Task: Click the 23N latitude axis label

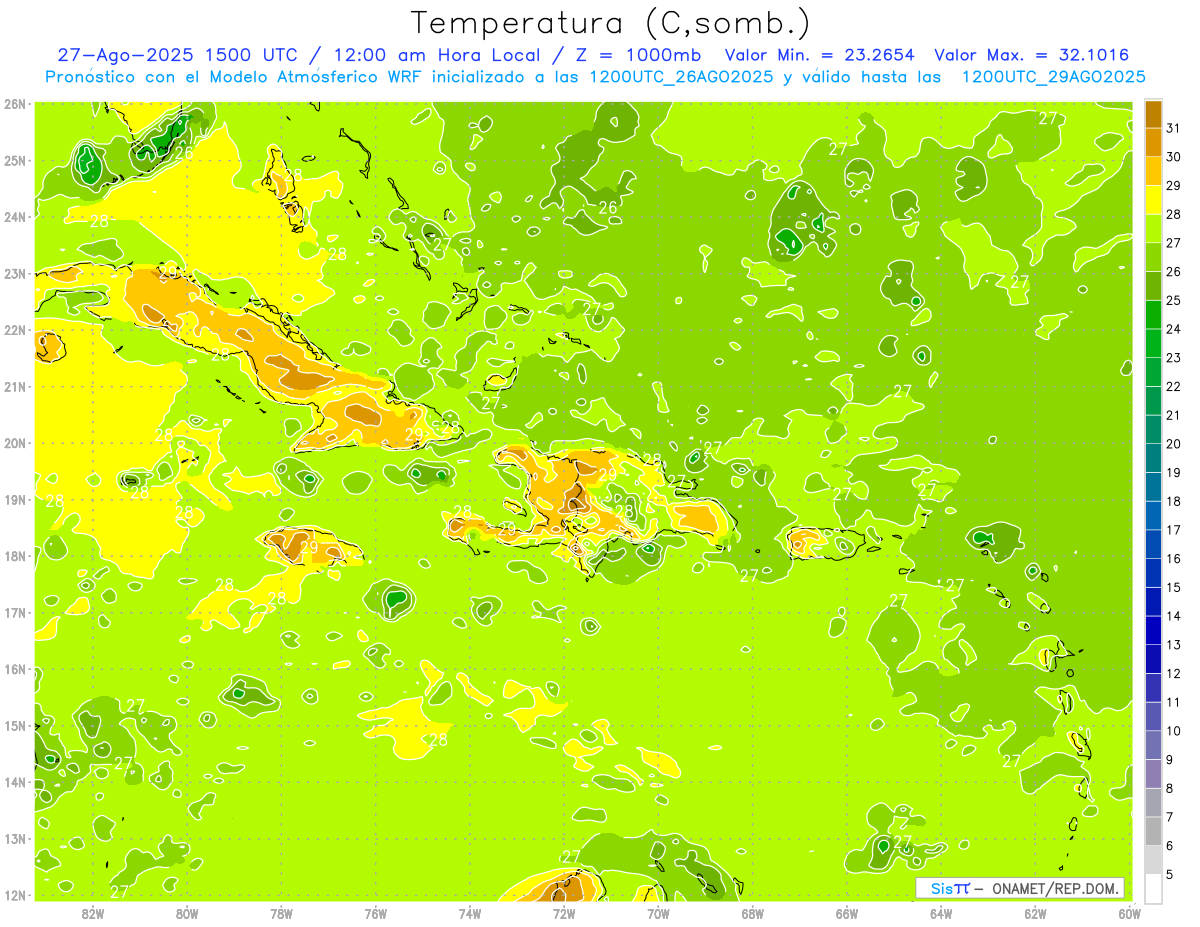Action: (x=15, y=273)
